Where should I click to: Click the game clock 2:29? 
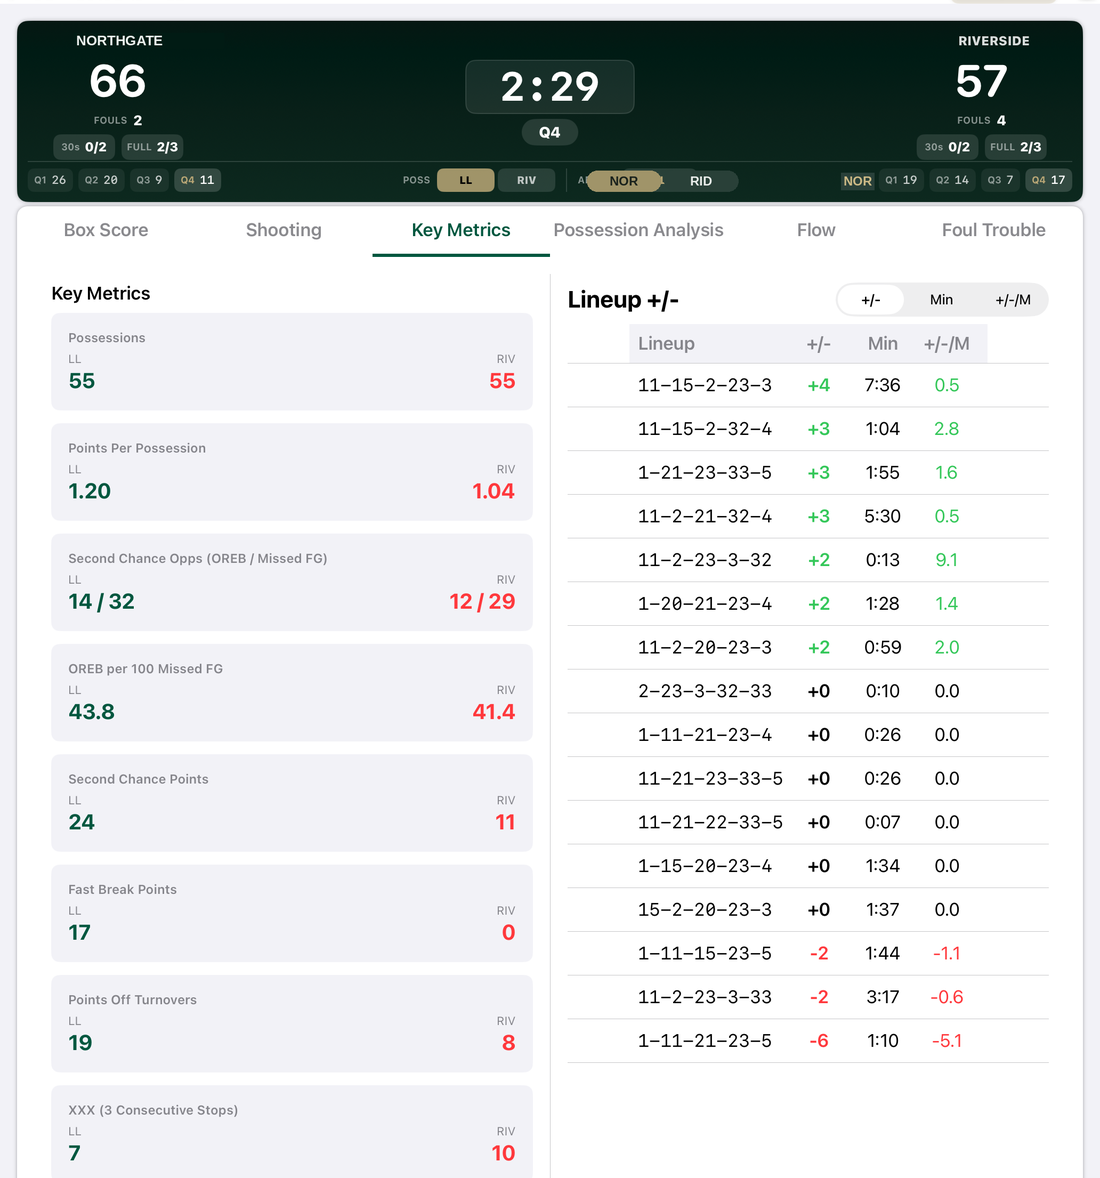(x=550, y=86)
